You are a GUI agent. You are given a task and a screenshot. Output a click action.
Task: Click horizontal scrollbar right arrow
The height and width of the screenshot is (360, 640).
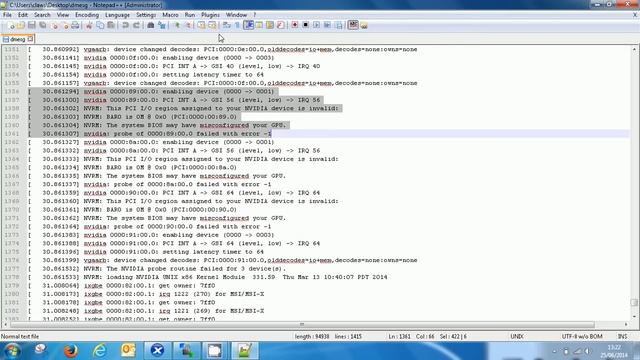(x=626, y=324)
